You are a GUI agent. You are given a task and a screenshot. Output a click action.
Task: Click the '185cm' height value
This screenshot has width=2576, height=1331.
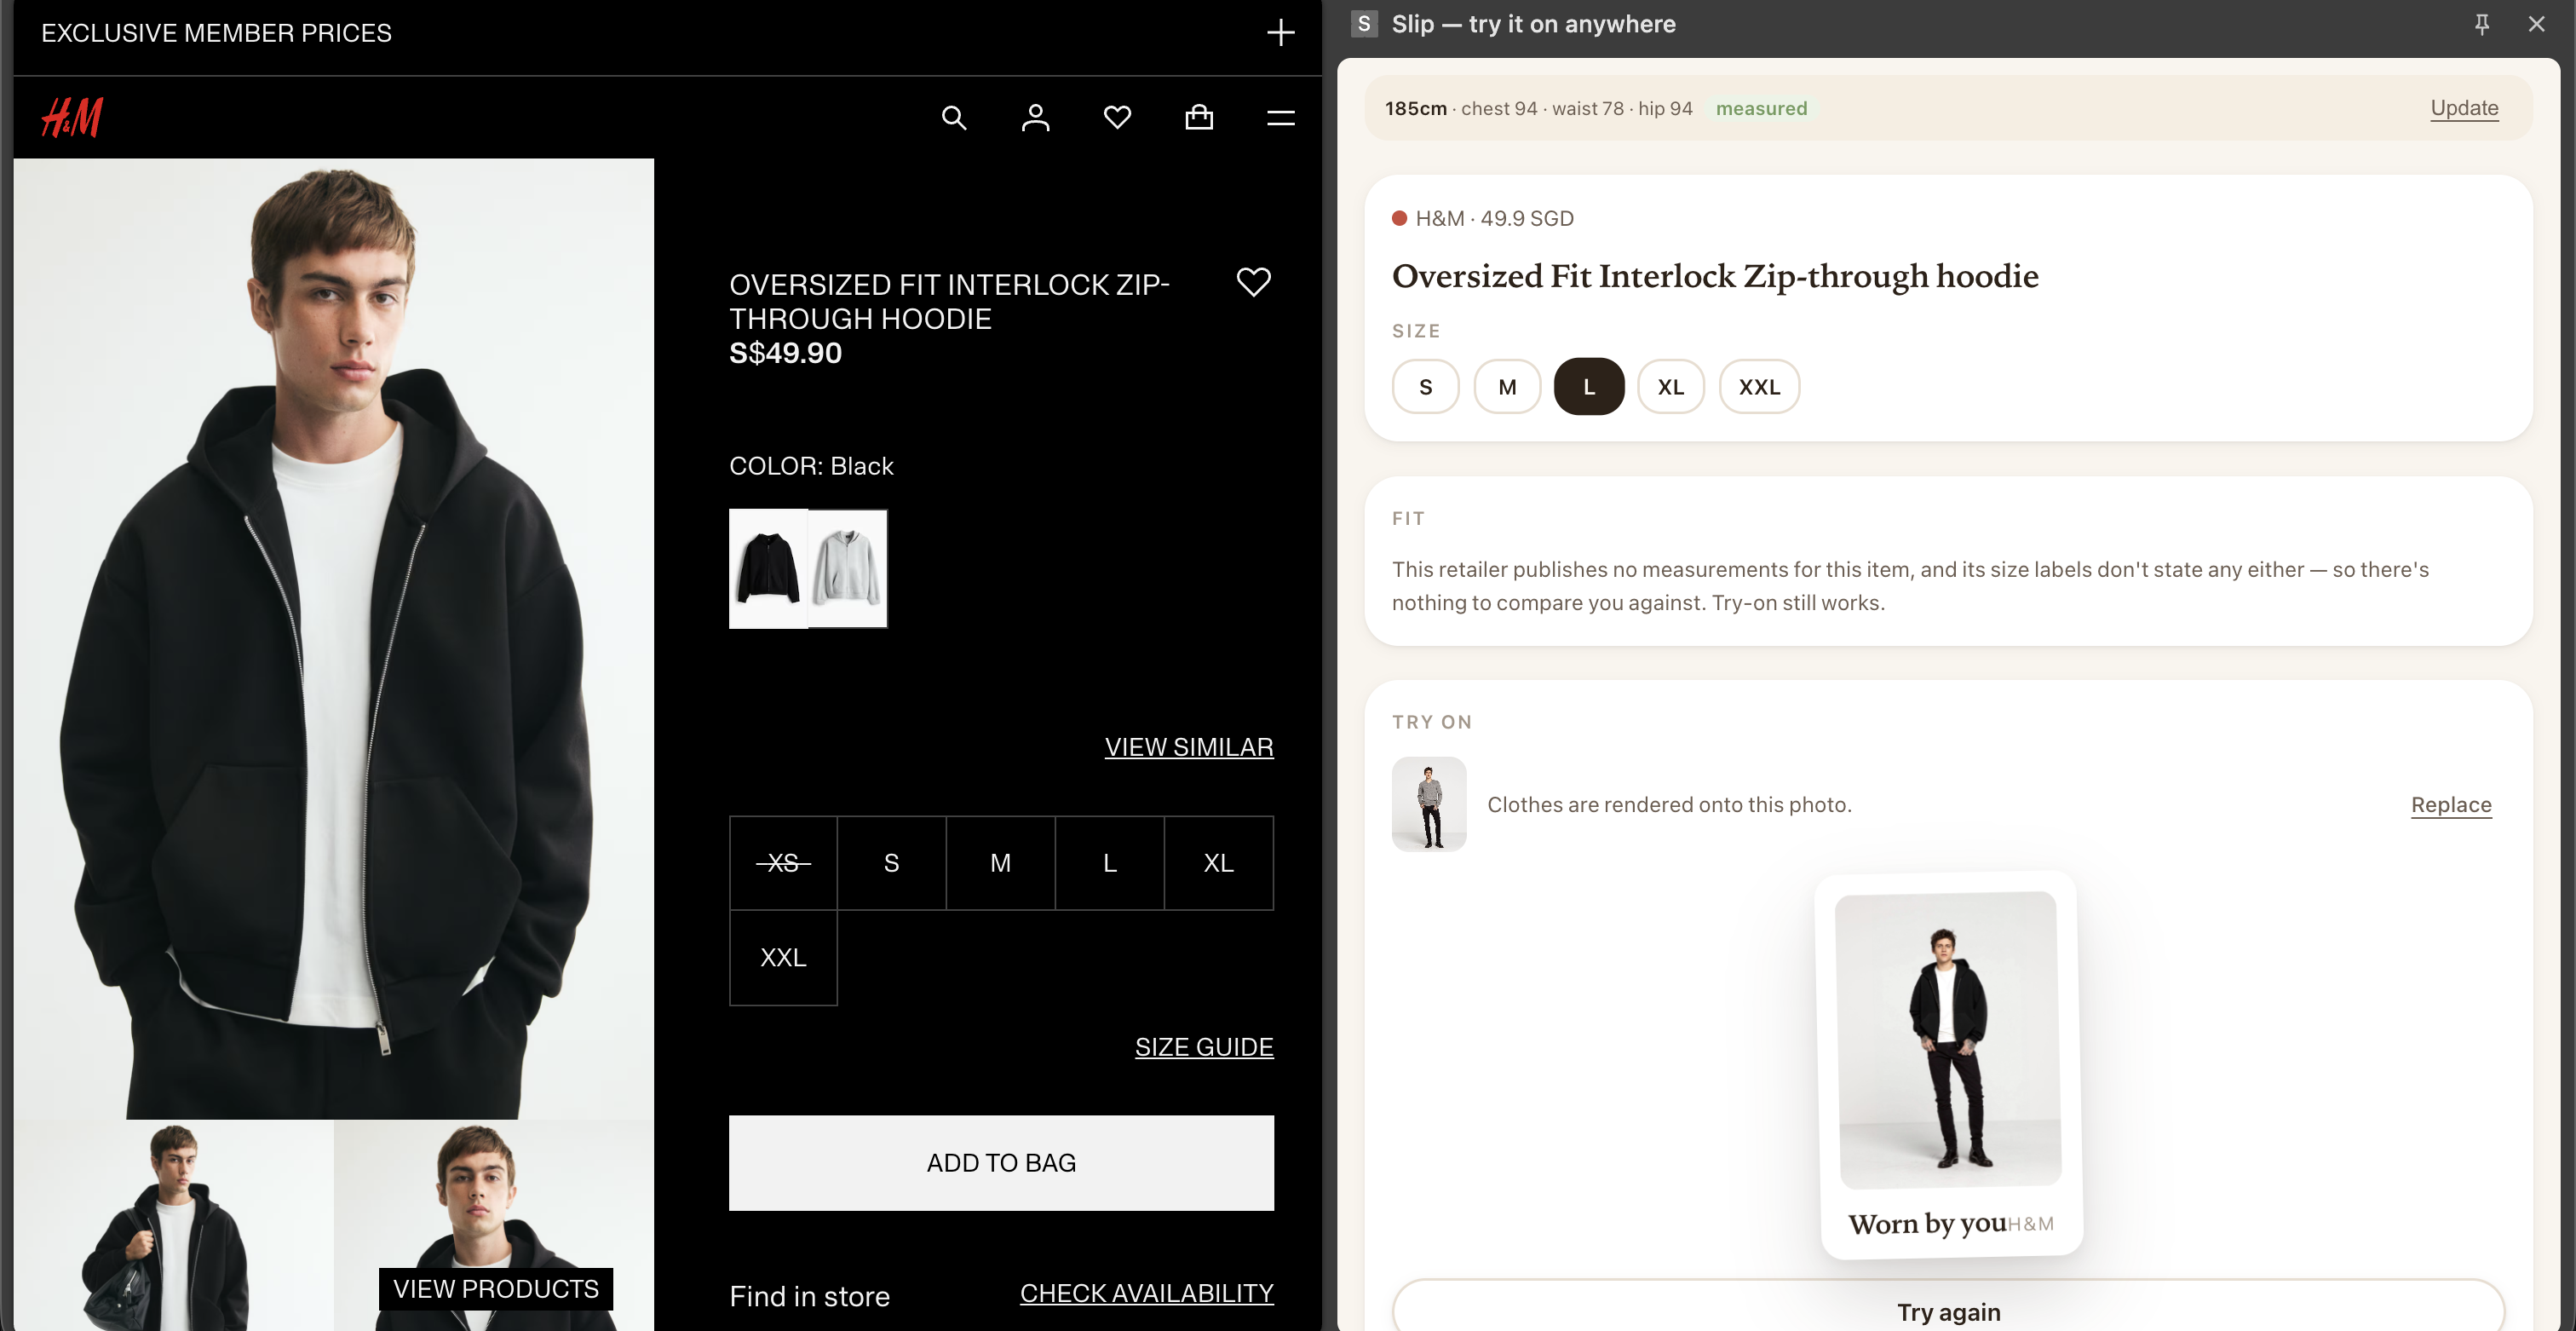click(1415, 108)
